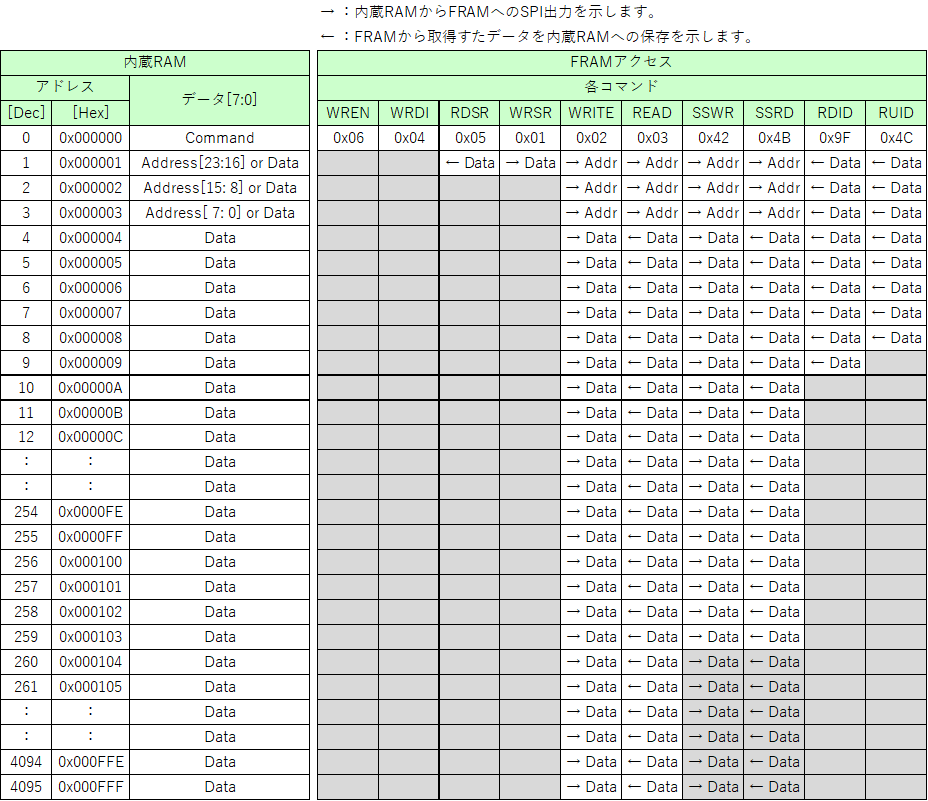
Task: Click the decimal address cell 256
Action: point(25,562)
